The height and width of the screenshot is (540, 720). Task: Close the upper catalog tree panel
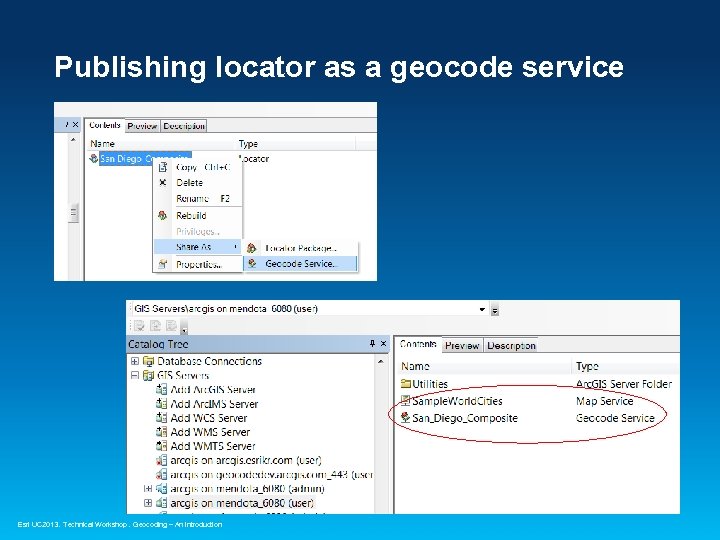click(x=76, y=124)
